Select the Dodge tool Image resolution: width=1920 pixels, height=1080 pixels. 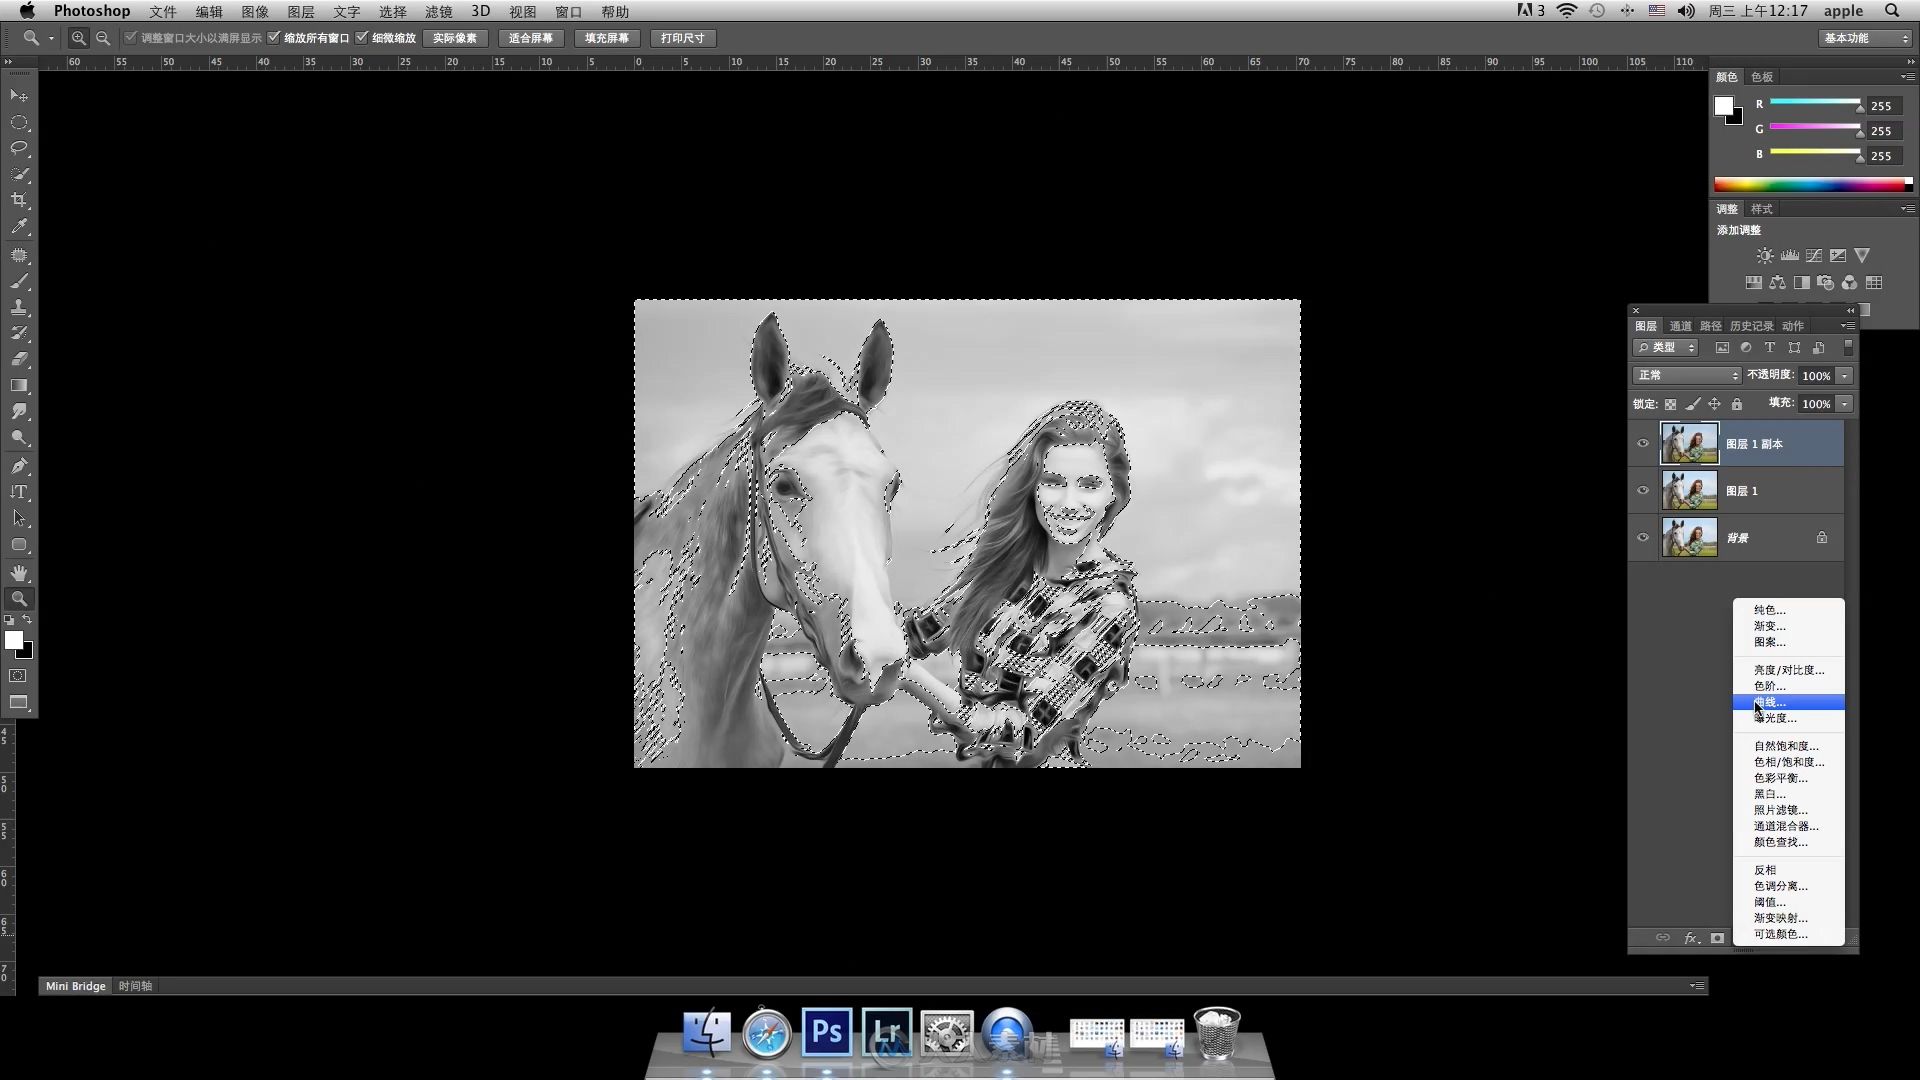click(19, 438)
